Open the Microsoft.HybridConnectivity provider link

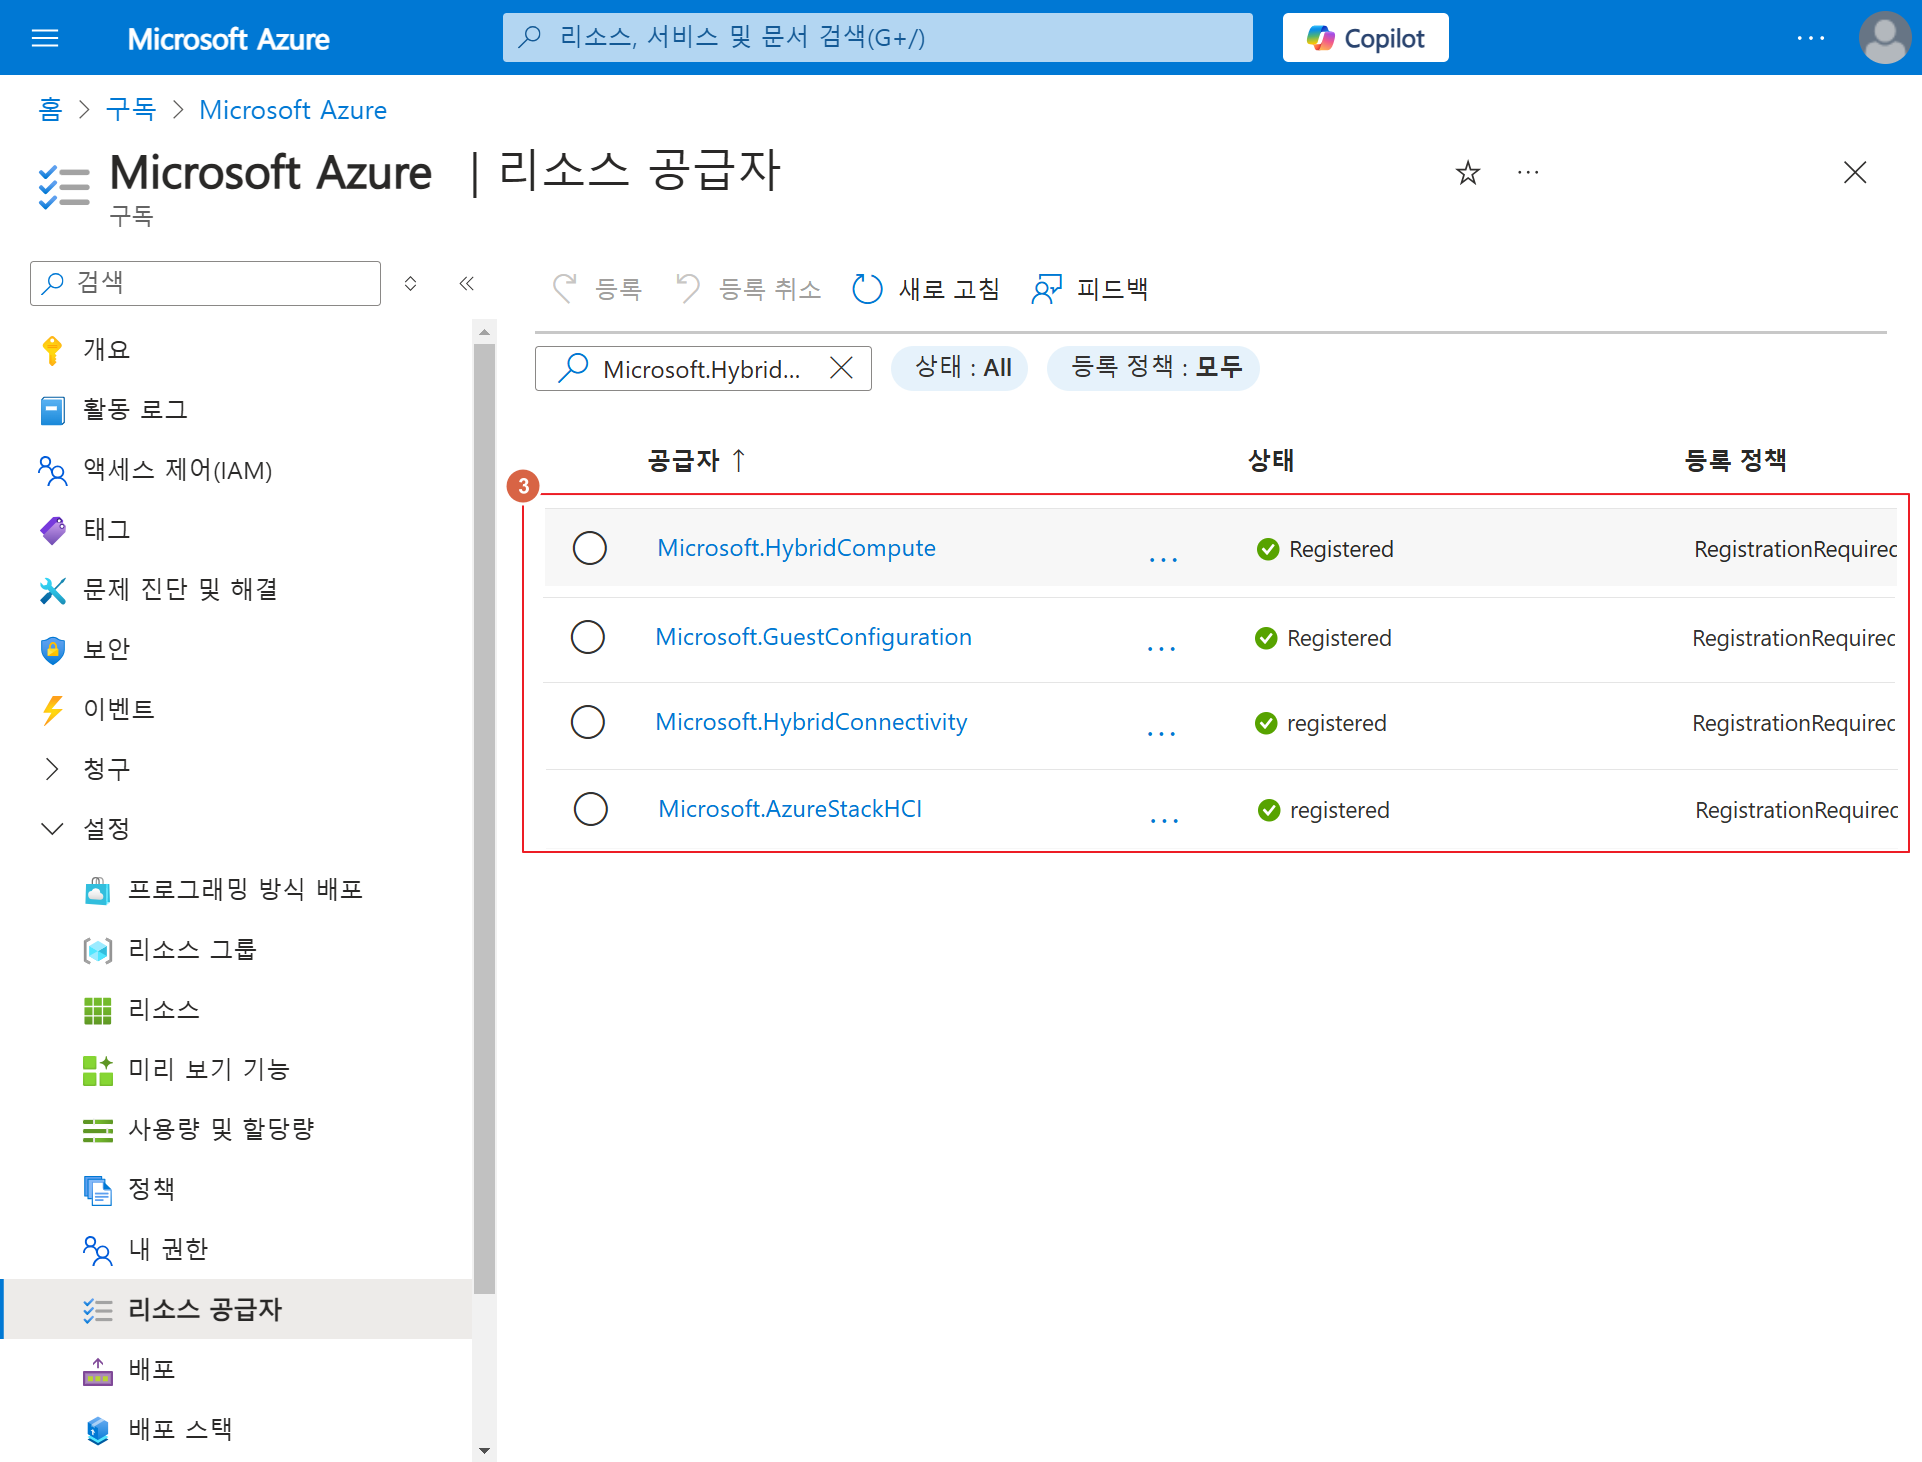tap(811, 722)
